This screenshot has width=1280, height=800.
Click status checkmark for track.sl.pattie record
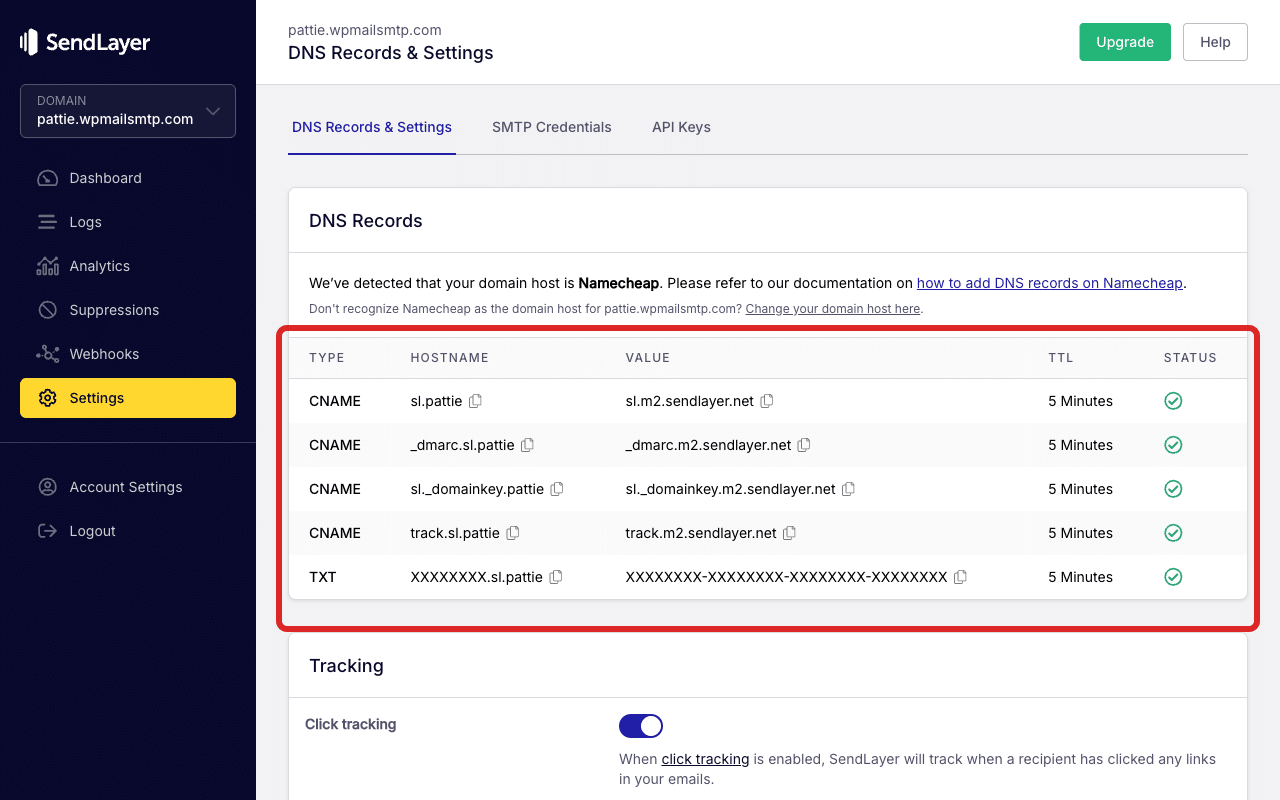[x=1173, y=533]
